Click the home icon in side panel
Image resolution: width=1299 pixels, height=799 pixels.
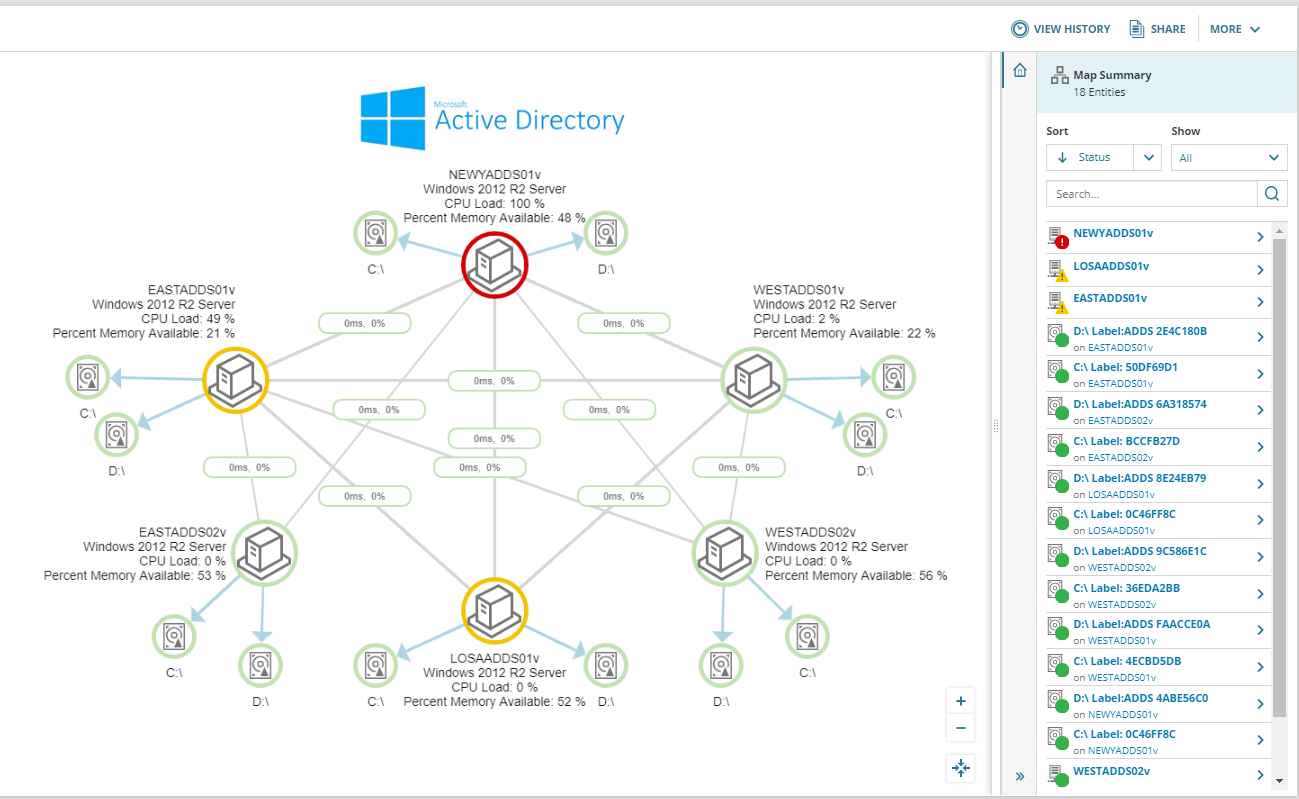click(1020, 71)
